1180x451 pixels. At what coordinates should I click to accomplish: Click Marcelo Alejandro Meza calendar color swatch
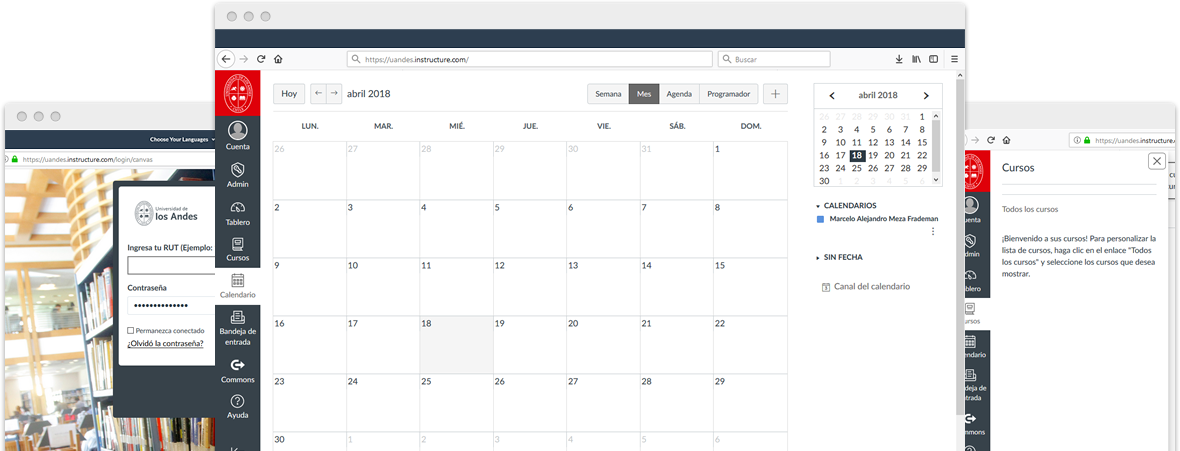pyautogui.click(x=821, y=219)
